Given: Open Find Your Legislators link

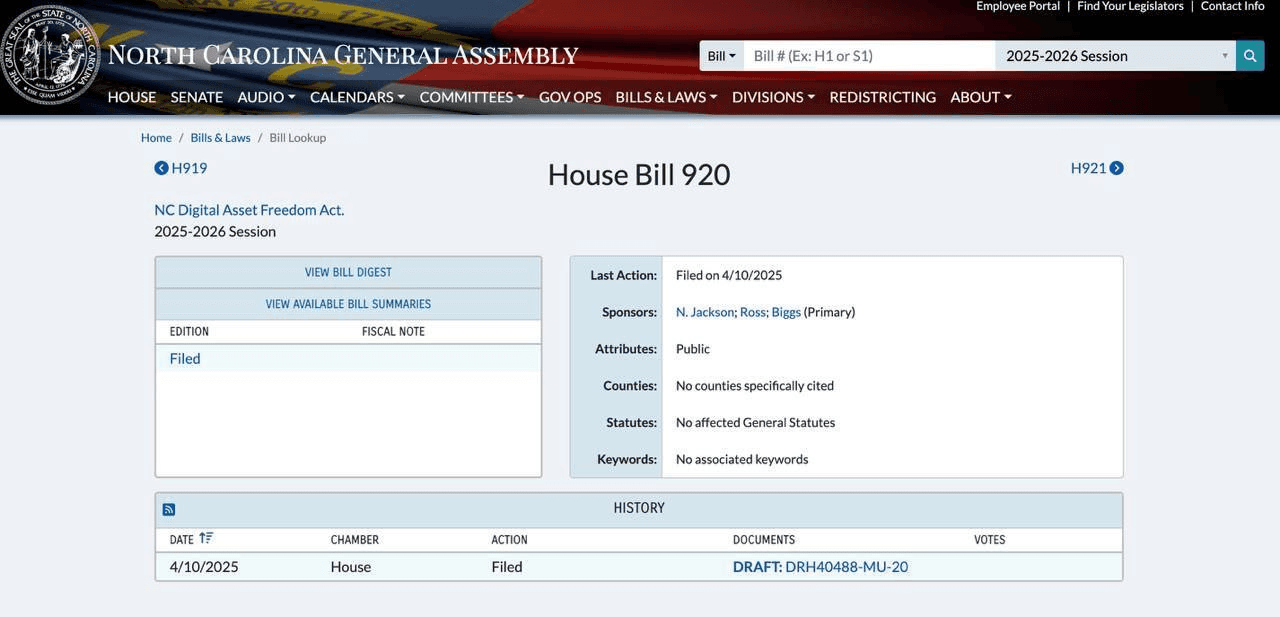Looking at the screenshot, I should coord(1130,6).
